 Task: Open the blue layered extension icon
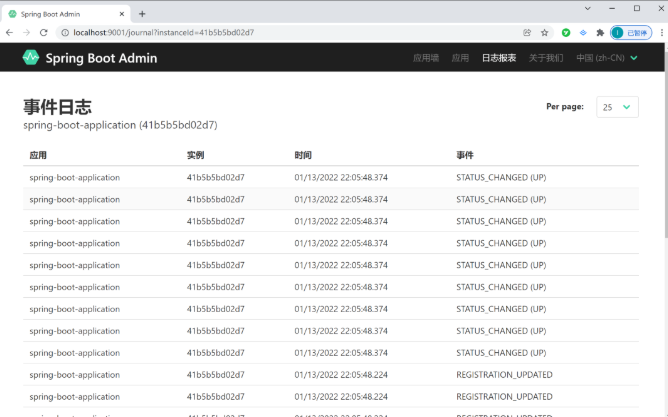(583, 33)
